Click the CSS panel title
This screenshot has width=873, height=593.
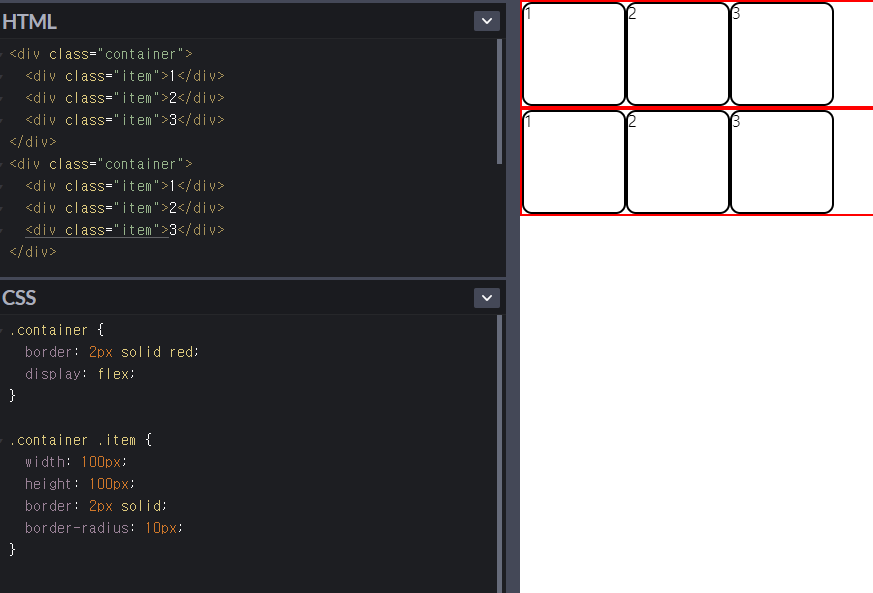point(19,298)
